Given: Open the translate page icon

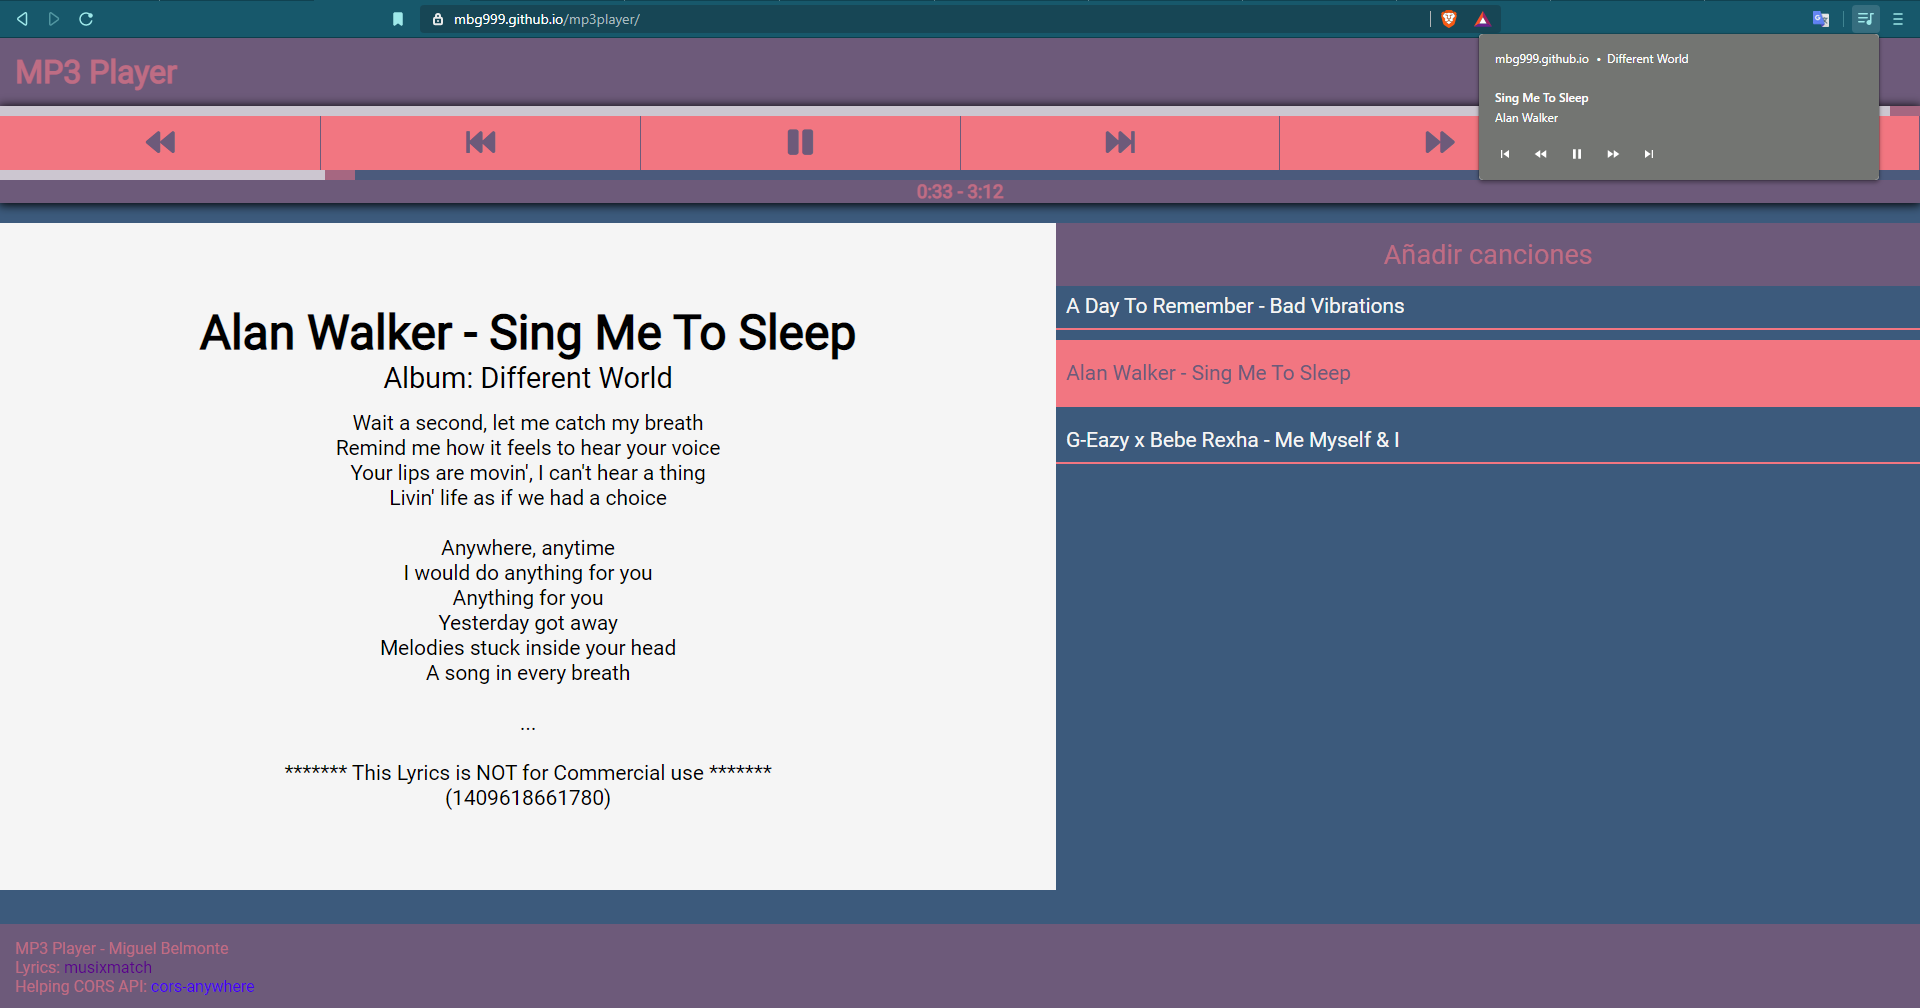Looking at the screenshot, I should point(1821,19).
